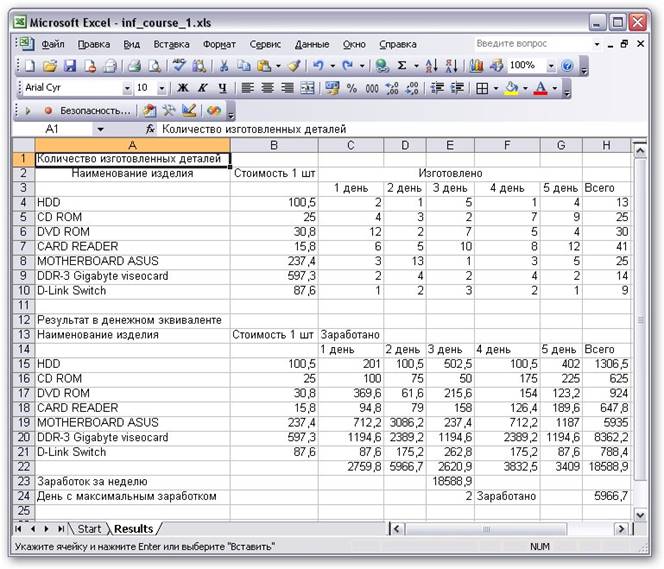
Task: Click the Безопасность... button
Action: [x=95, y=110]
